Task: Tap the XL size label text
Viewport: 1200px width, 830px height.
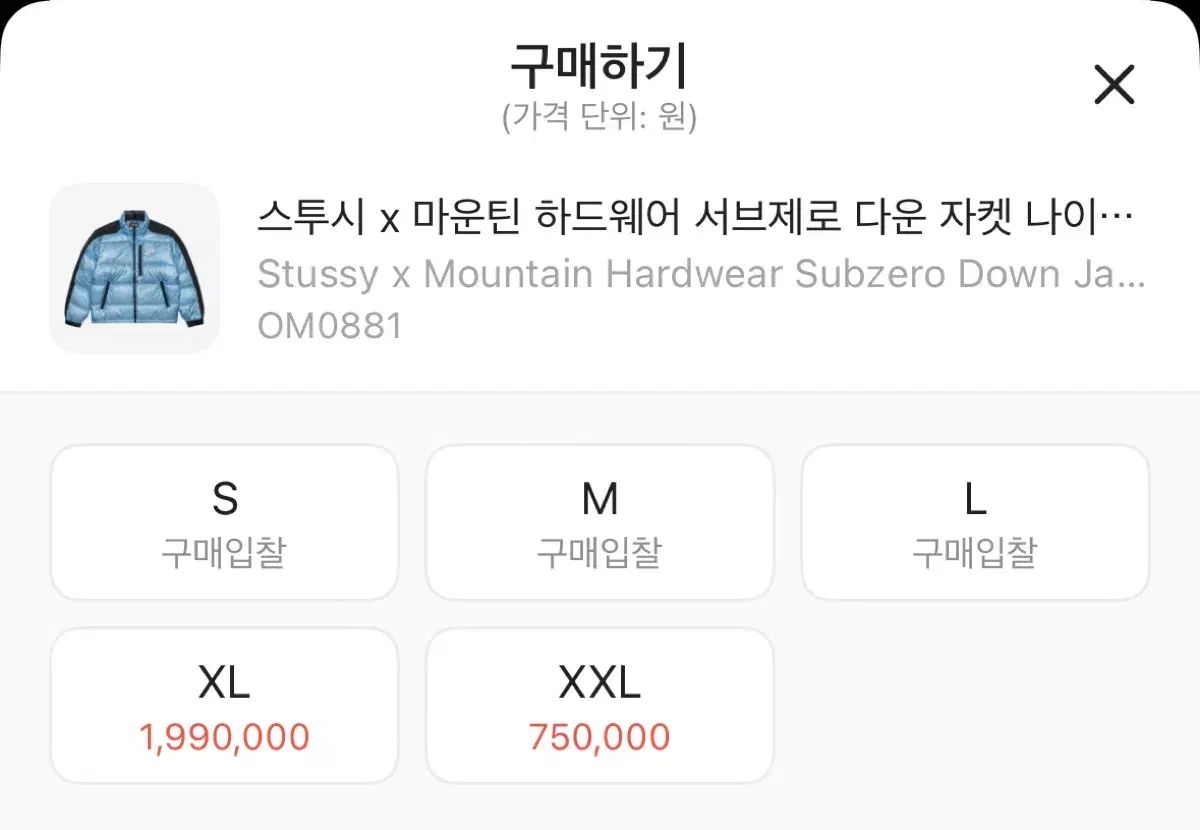Action: point(224,684)
